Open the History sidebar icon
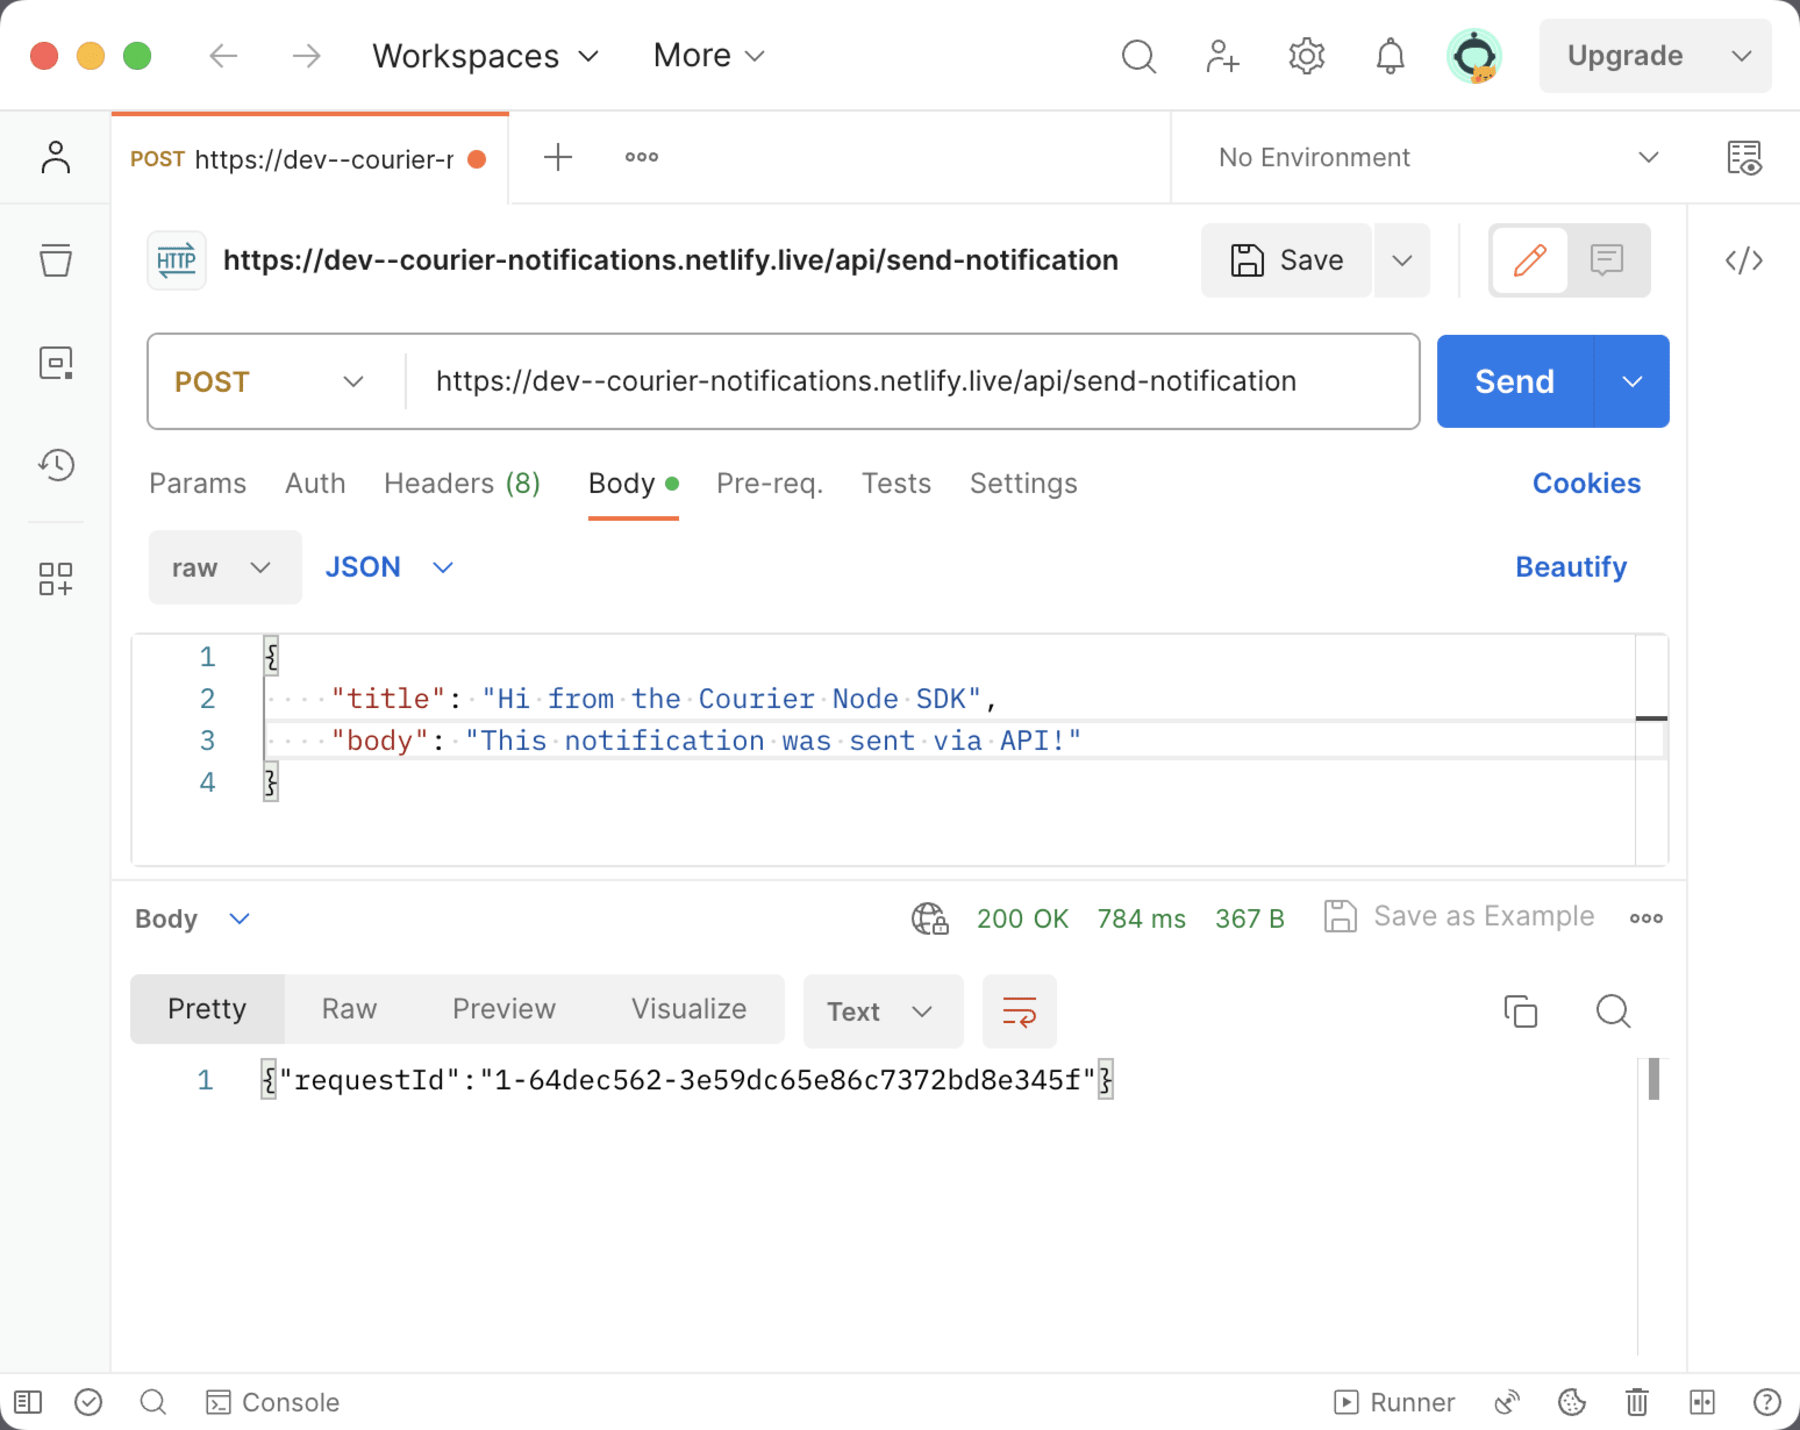 coord(56,465)
